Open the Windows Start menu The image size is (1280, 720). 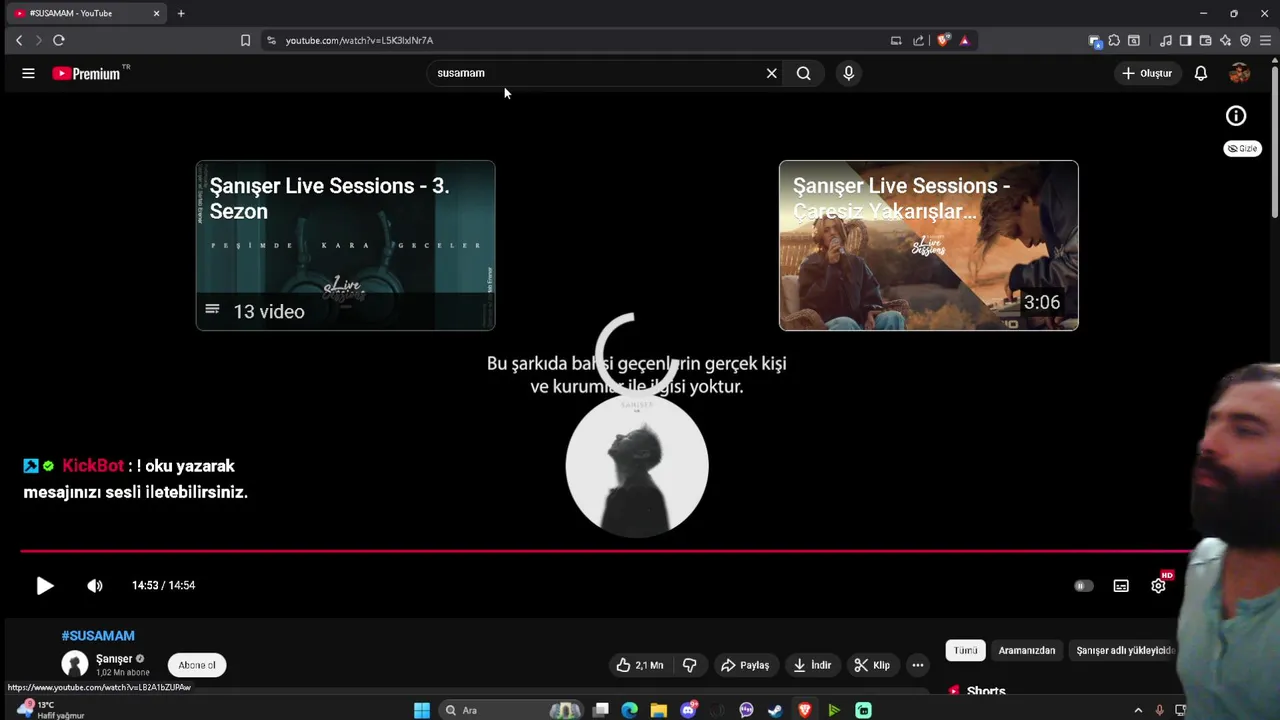coord(422,710)
